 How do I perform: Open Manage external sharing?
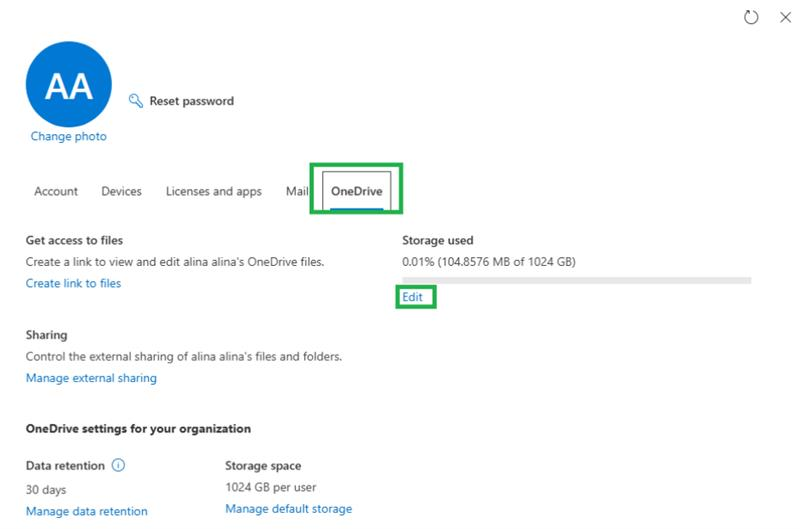[91, 378]
